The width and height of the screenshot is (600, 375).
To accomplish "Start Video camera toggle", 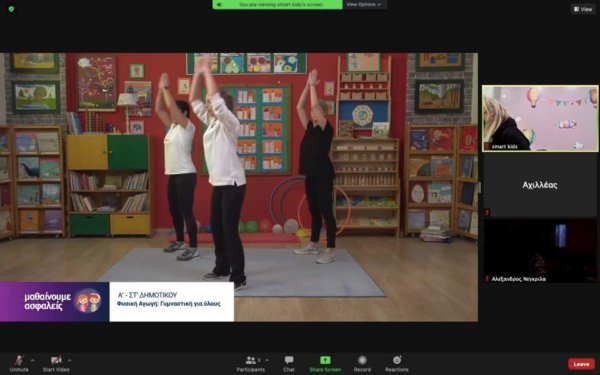I will [x=56, y=364].
